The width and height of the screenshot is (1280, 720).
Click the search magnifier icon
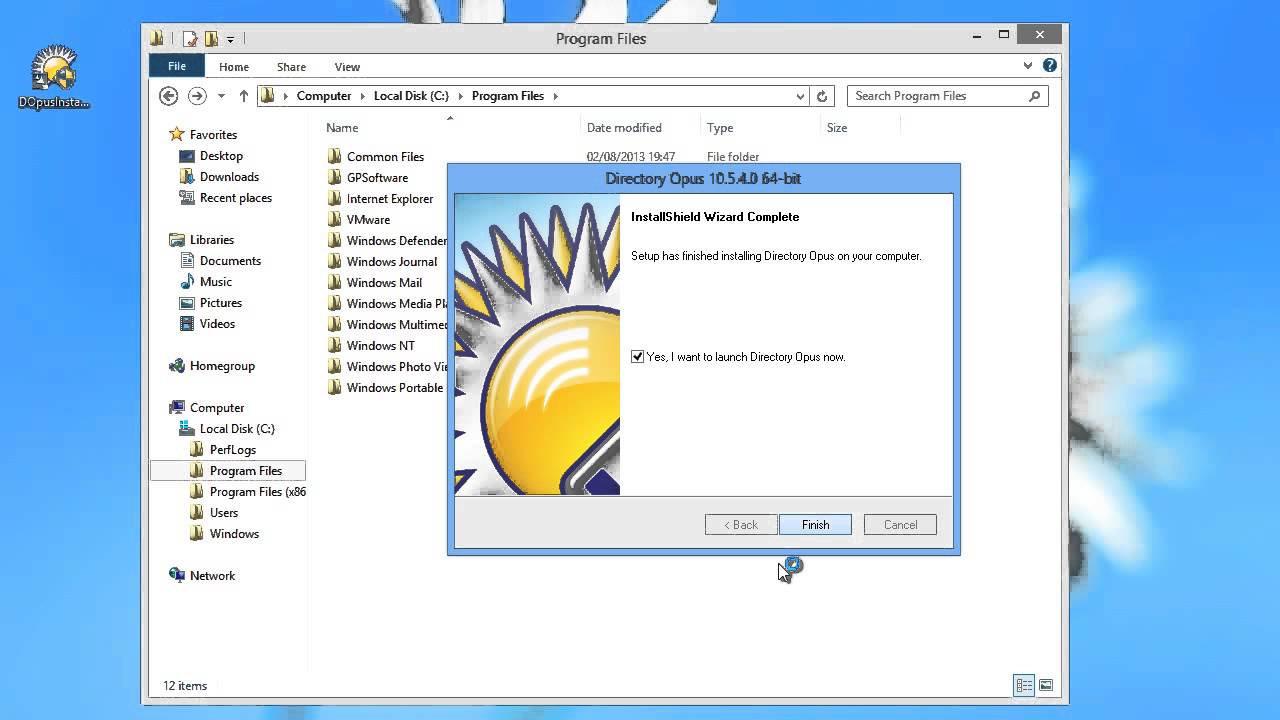point(1035,96)
